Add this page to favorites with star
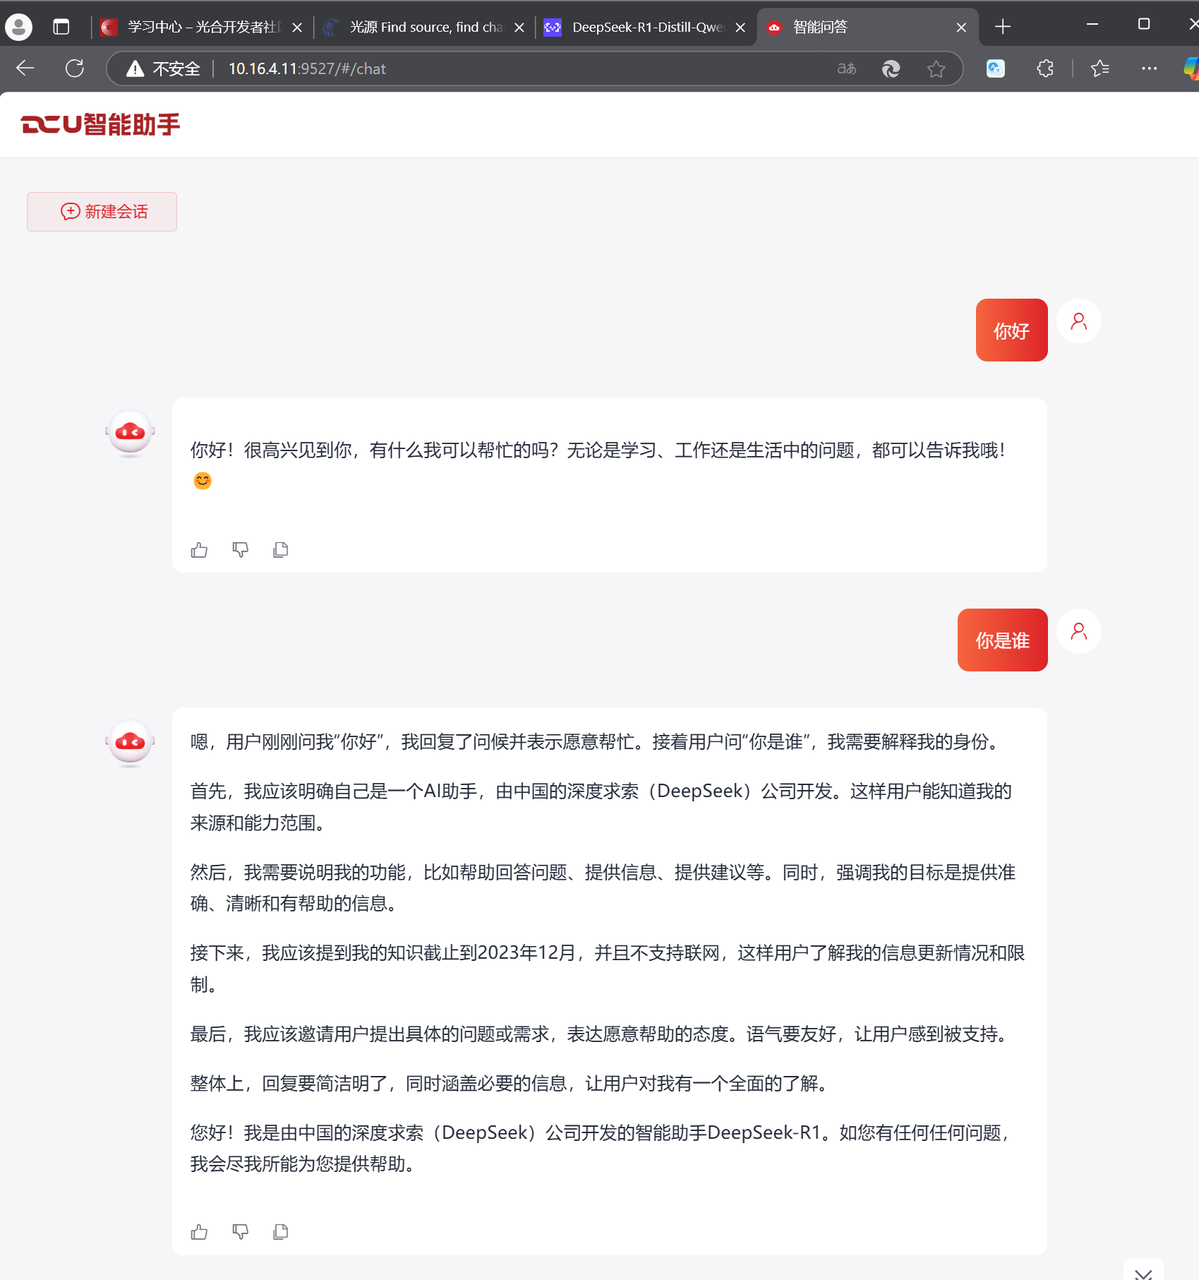This screenshot has width=1199, height=1280. (936, 69)
